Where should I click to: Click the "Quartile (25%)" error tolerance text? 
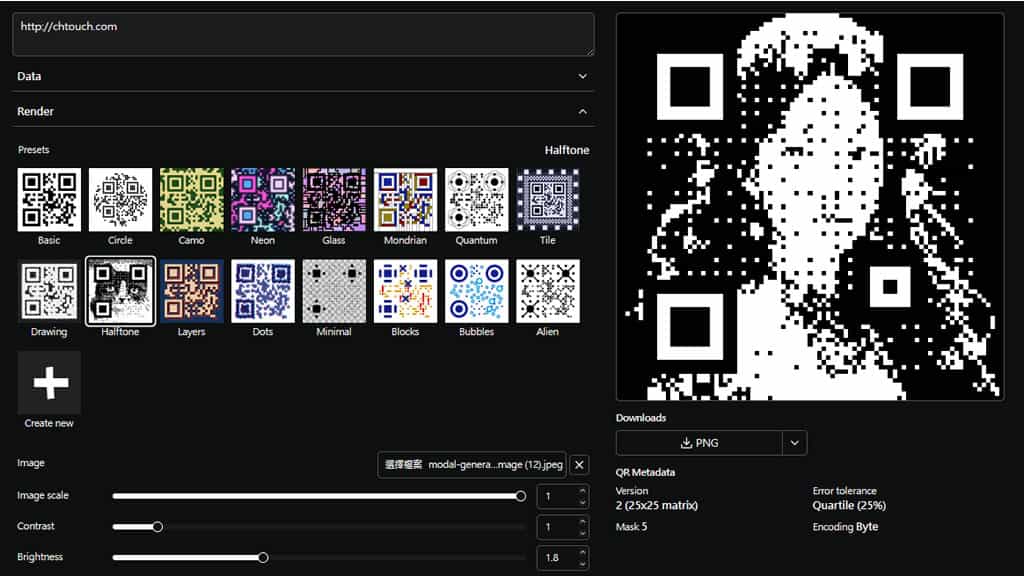[849, 505]
